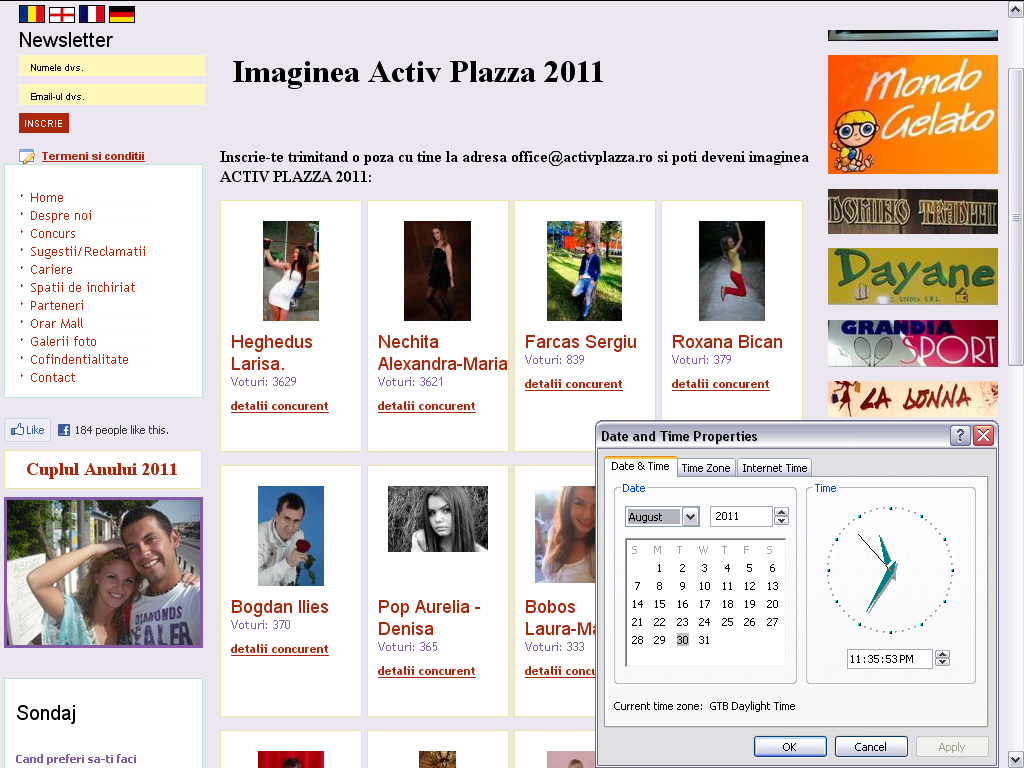Click the Email-ul dvs. input field
This screenshot has width=1024, height=768.
[111, 95]
